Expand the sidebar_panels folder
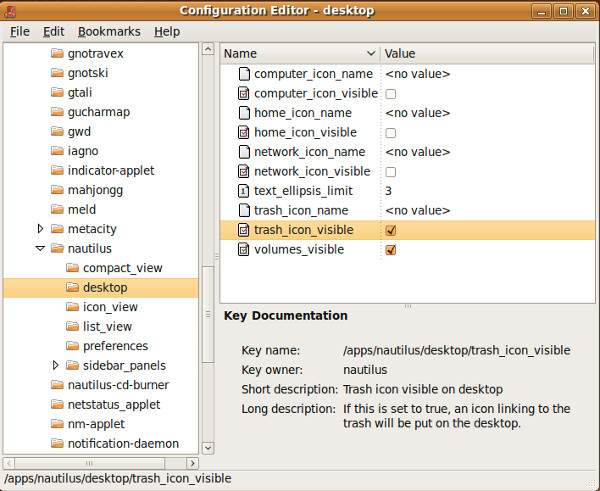This screenshot has height=491, width=600. click(55, 365)
